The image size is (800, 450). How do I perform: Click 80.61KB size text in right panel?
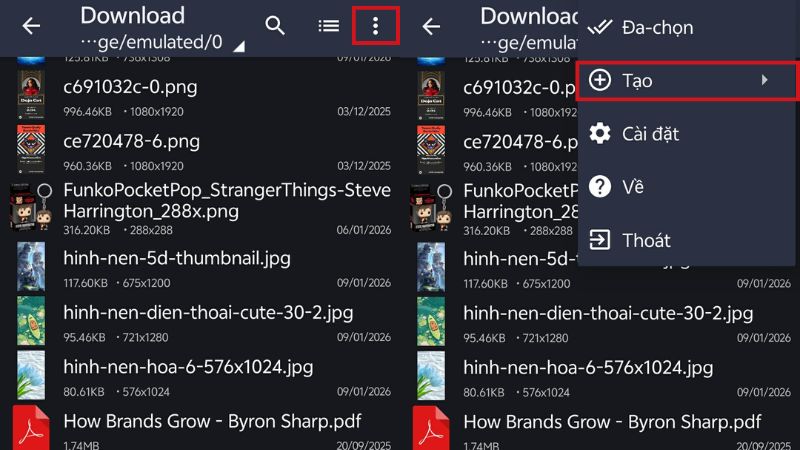[484, 392]
